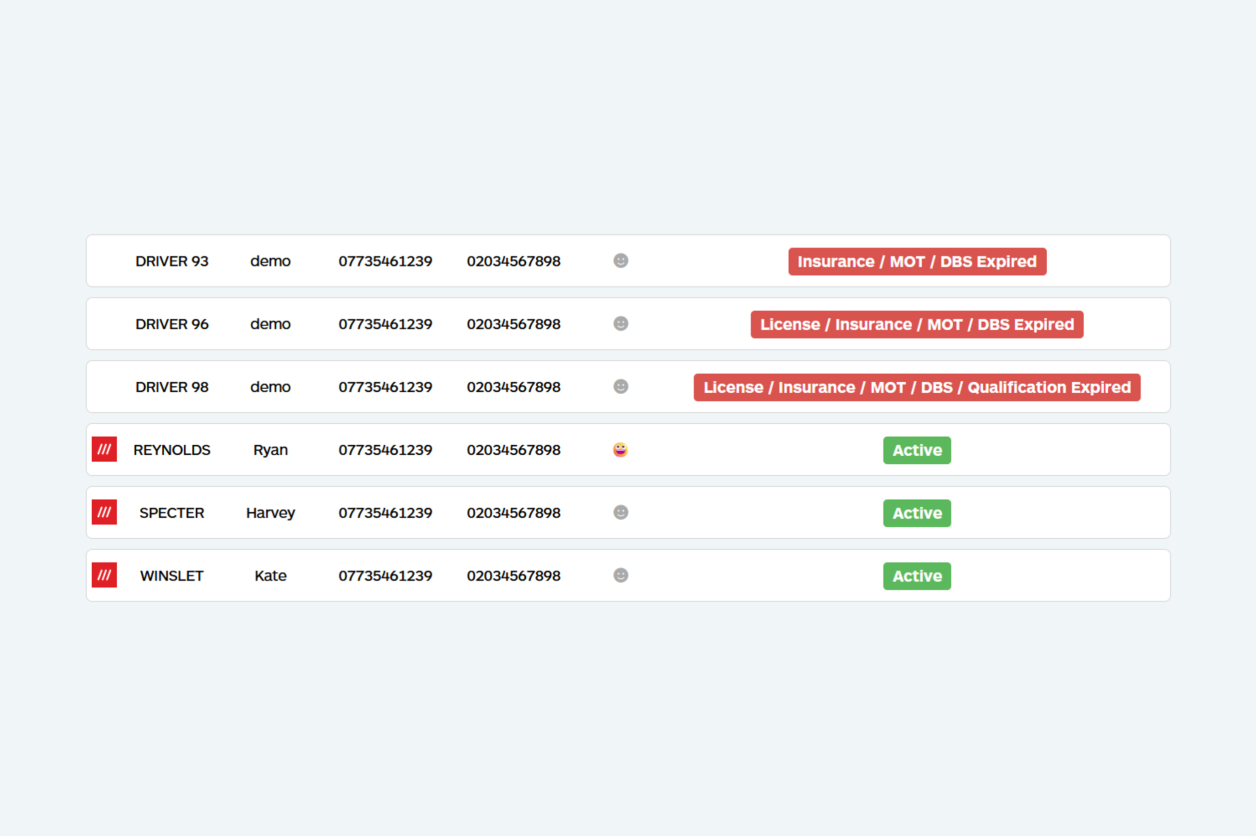
Task: Click the grey smiley icon for DRIVER 93
Action: [x=620, y=261]
